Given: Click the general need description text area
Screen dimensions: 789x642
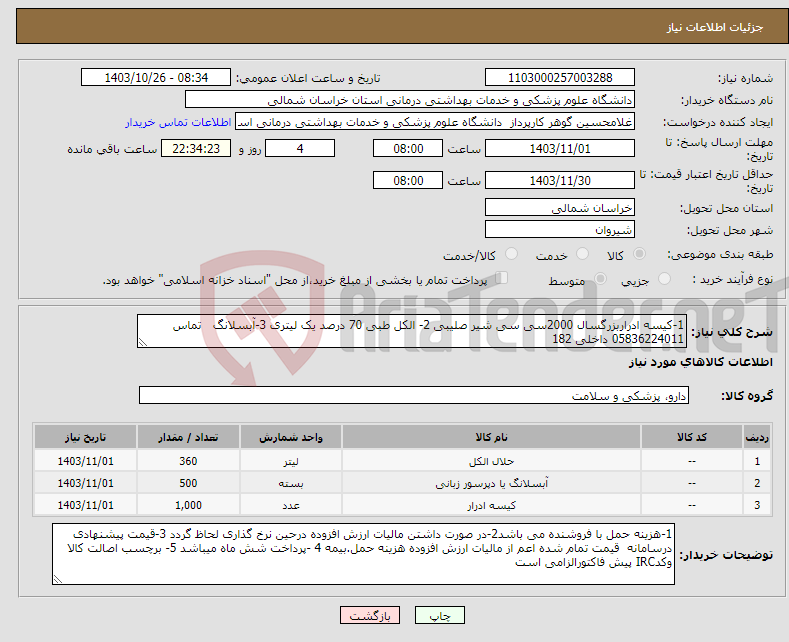Looking at the screenshot, I should click(412, 331).
